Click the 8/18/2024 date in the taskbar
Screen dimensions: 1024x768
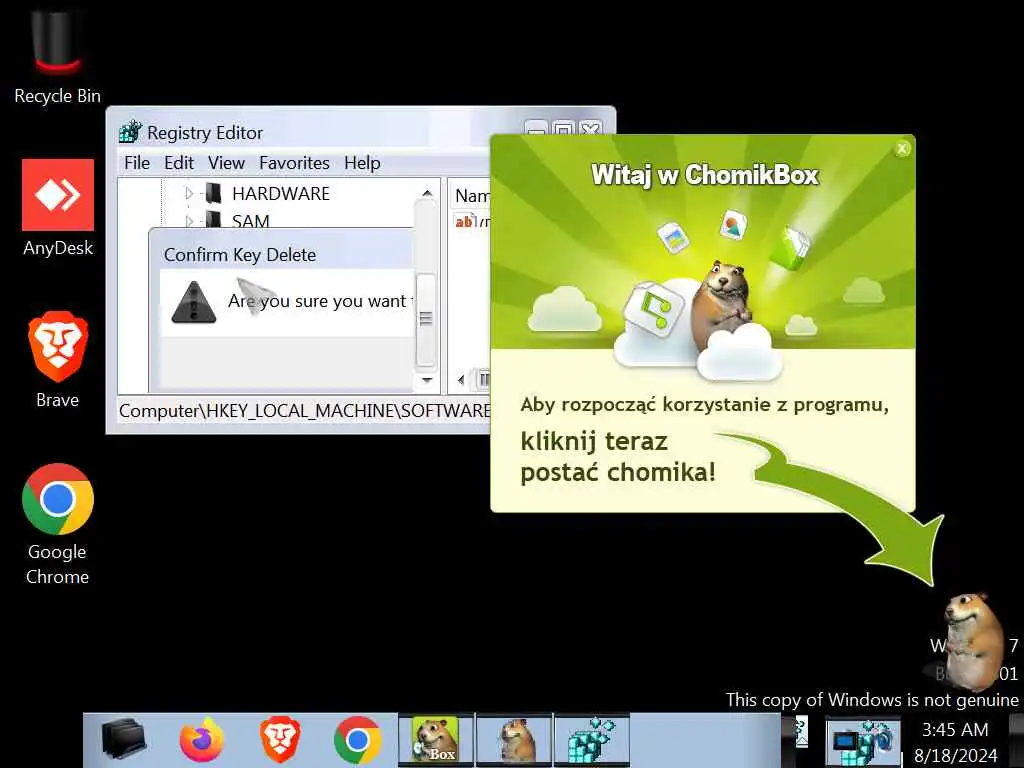click(x=955, y=756)
